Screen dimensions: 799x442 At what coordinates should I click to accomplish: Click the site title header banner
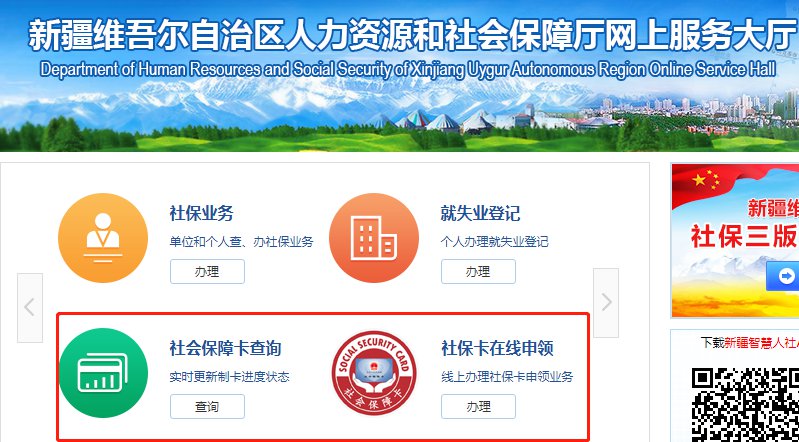(x=400, y=75)
